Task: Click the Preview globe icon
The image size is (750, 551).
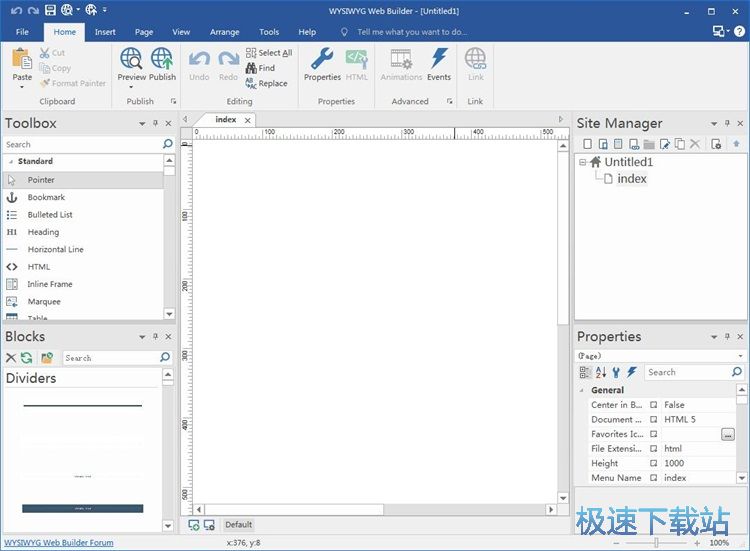Action: 131,59
